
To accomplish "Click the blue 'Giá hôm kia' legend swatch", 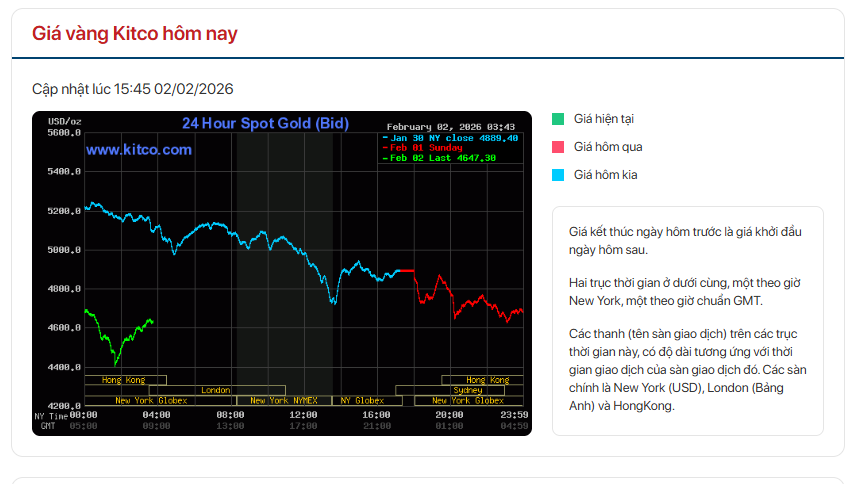I will point(558,175).
